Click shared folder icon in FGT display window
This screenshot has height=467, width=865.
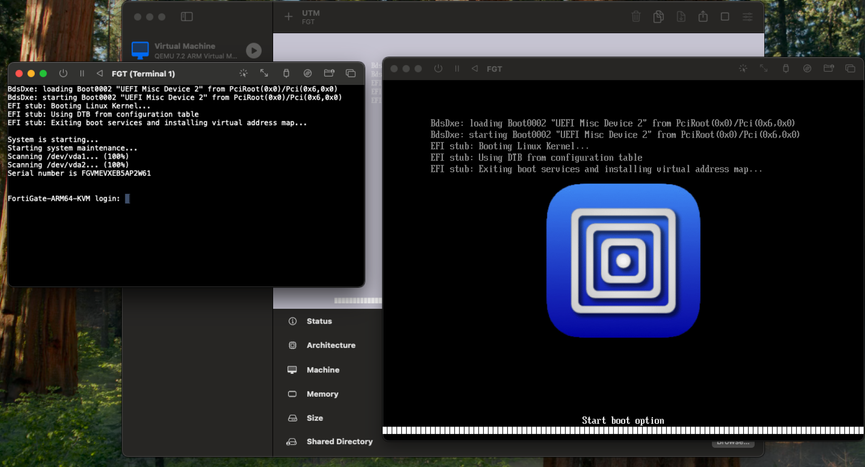click(829, 68)
